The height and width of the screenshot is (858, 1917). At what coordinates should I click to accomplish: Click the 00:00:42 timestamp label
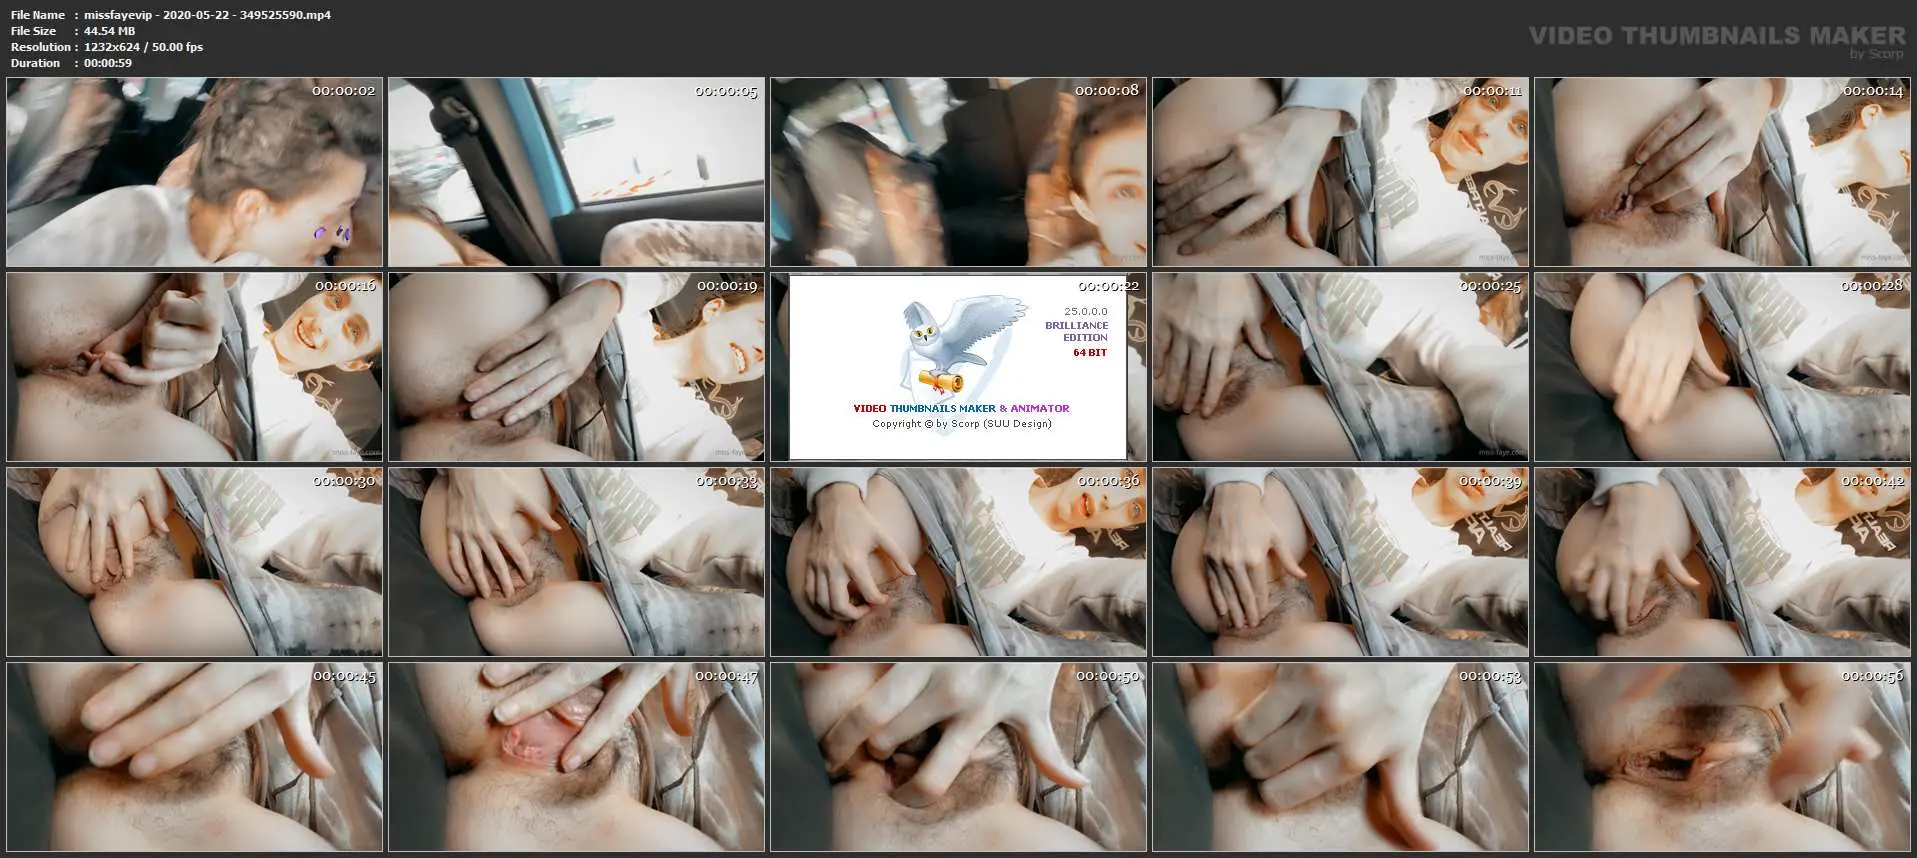coord(1871,481)
